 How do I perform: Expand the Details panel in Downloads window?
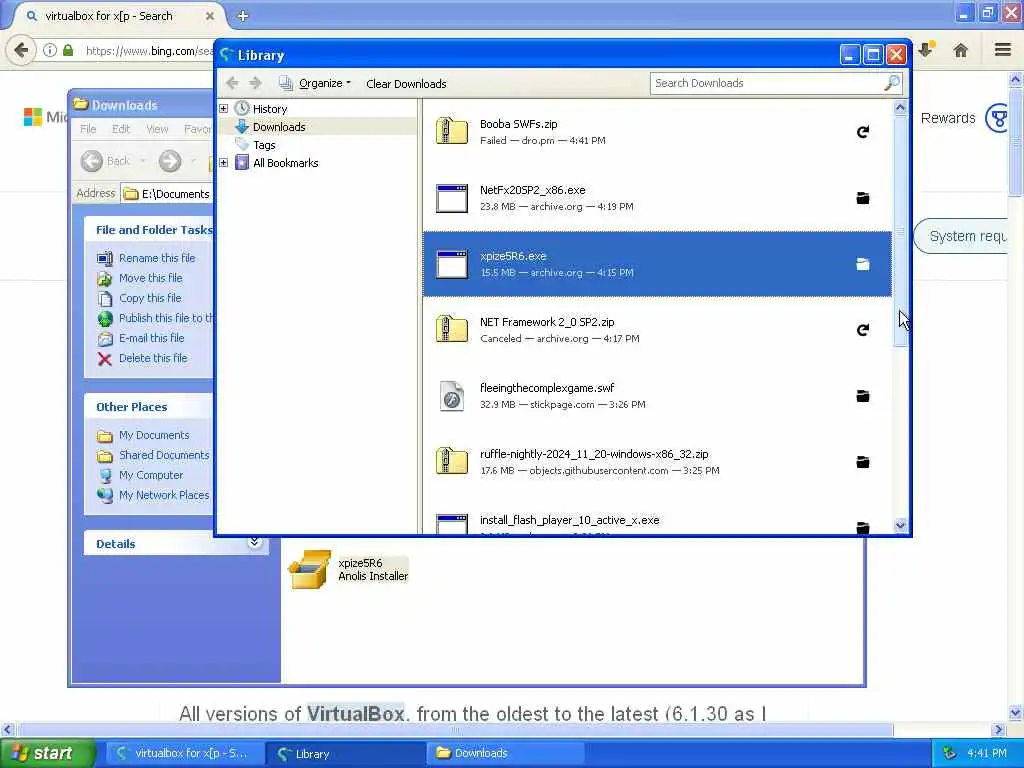[x=255, y=543]
